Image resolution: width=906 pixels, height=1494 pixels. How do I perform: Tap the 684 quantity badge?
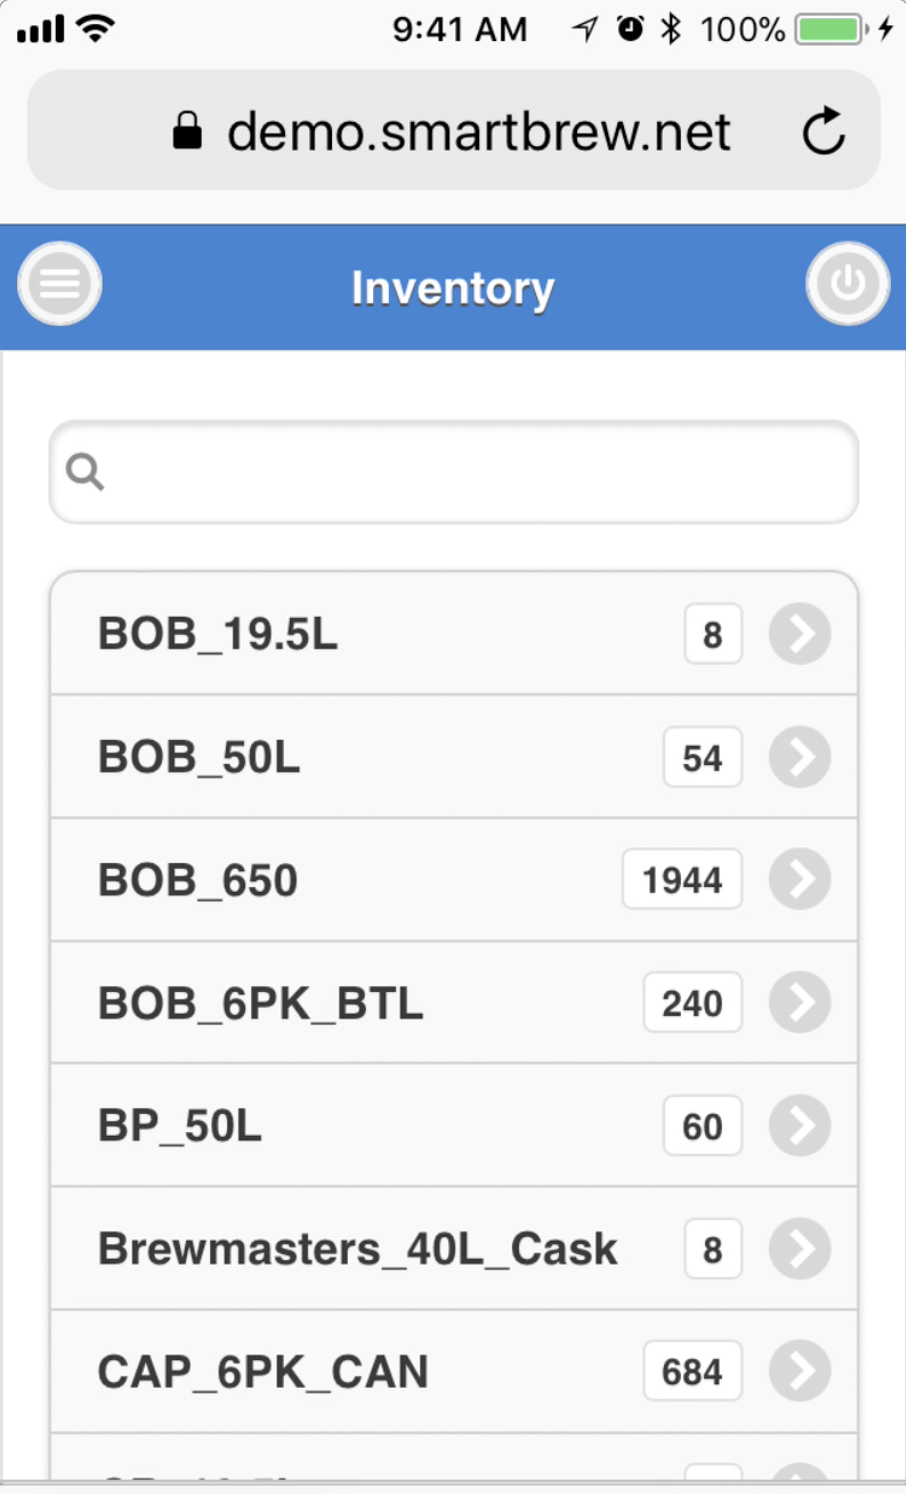click(x=692, y=1372)
